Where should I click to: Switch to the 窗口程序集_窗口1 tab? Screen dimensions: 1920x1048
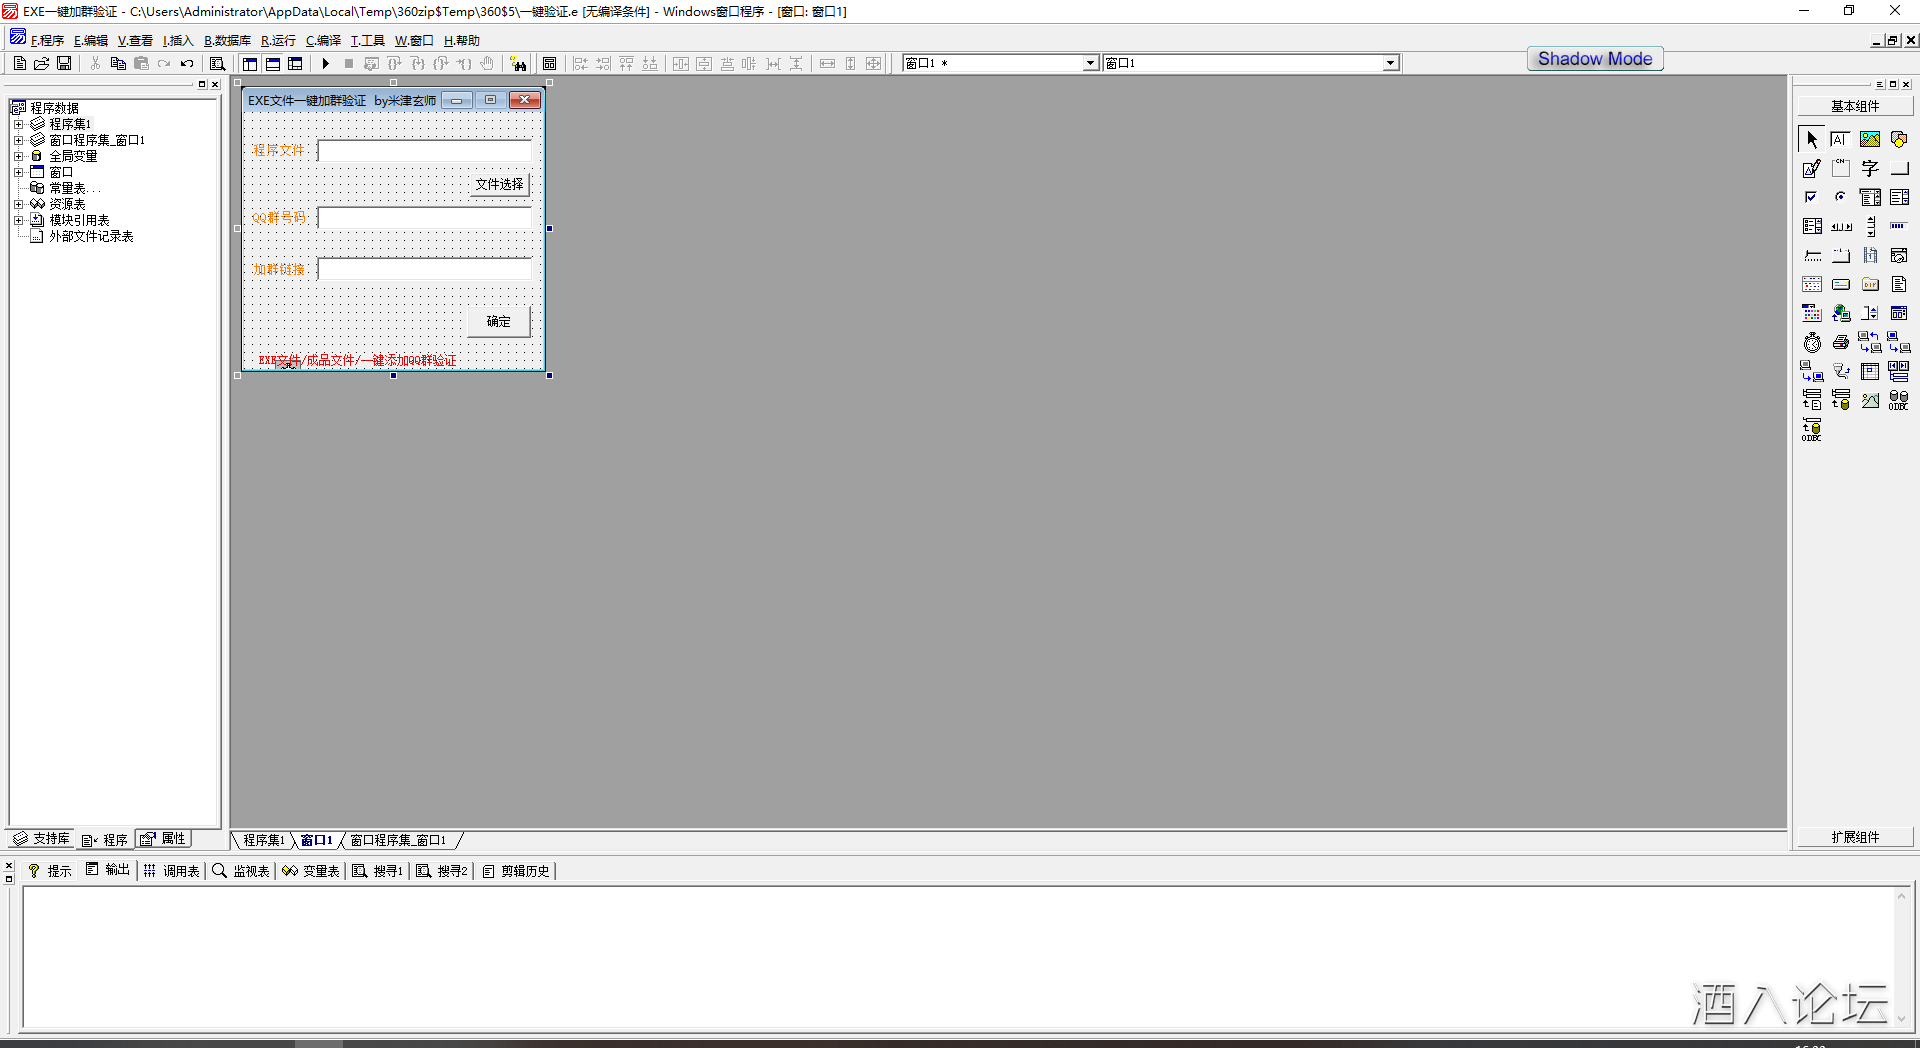click(x=398, y=841)
